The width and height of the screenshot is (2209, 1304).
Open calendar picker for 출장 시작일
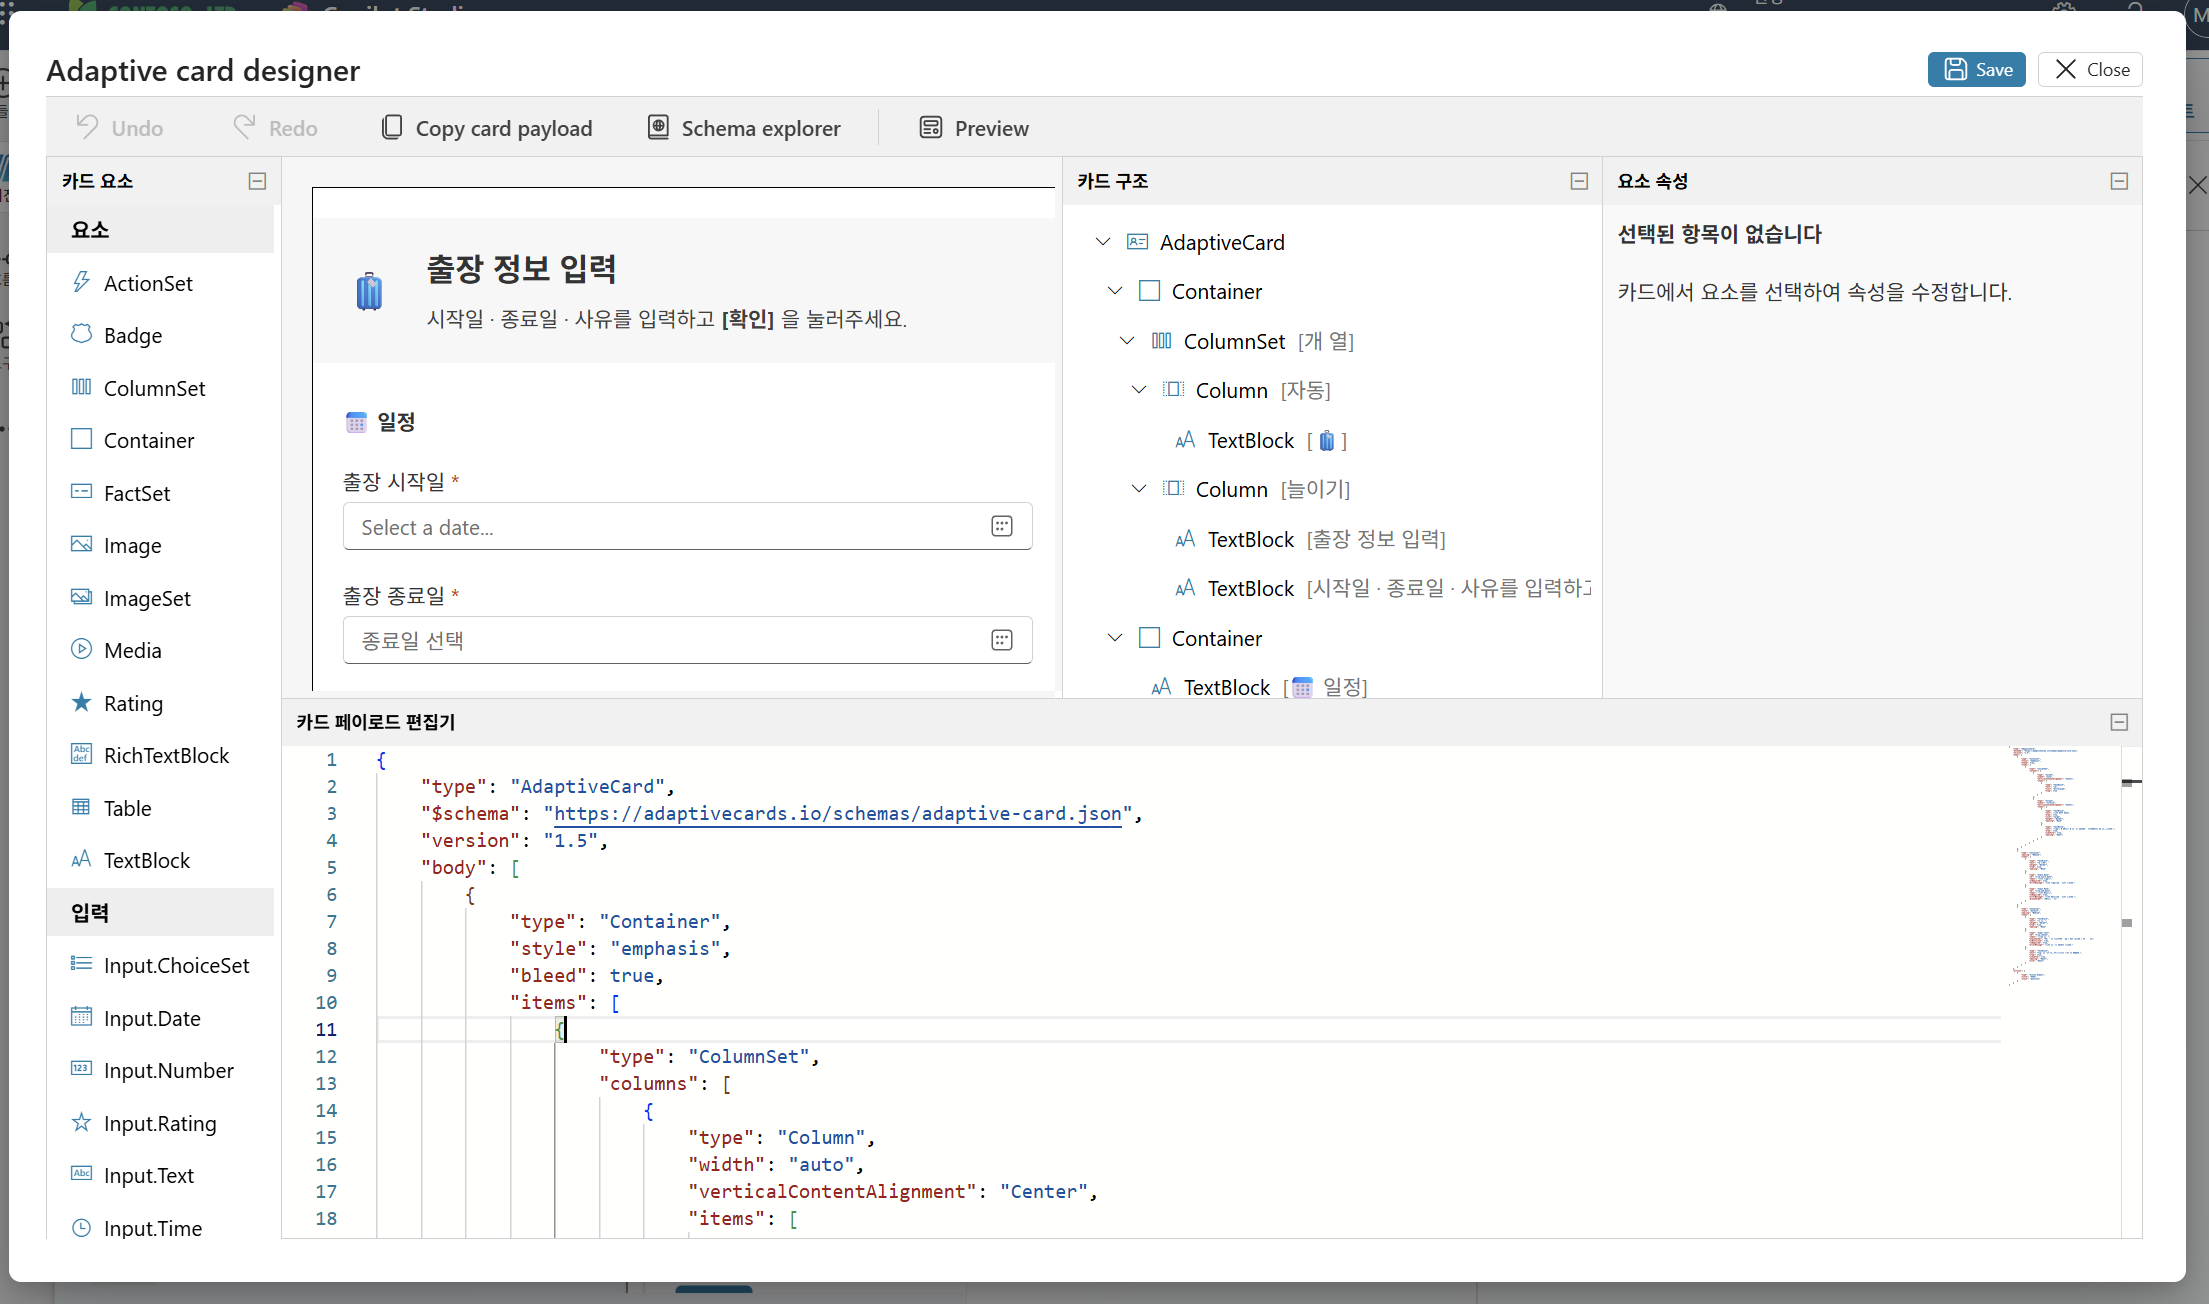point(1001,526)
